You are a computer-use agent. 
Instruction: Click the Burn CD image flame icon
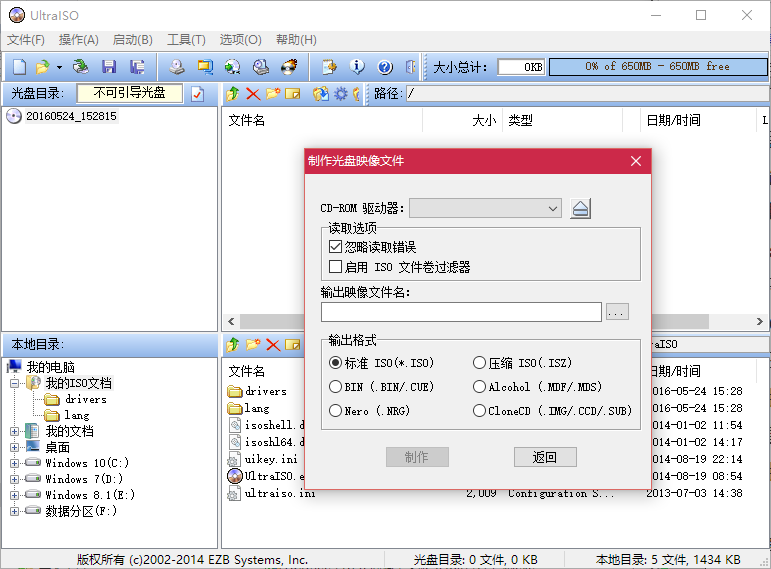tap(289, 67)
